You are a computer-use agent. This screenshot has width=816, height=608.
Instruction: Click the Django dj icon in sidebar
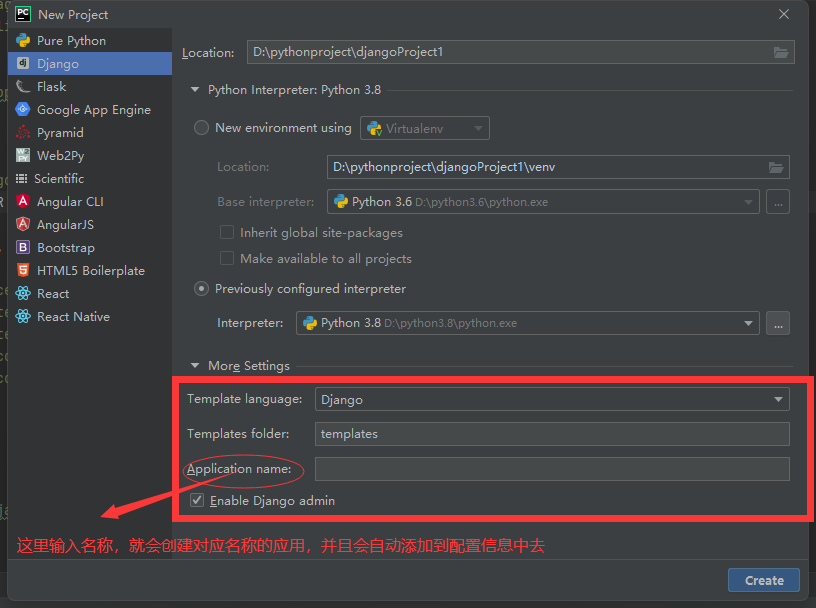(23, 64)
